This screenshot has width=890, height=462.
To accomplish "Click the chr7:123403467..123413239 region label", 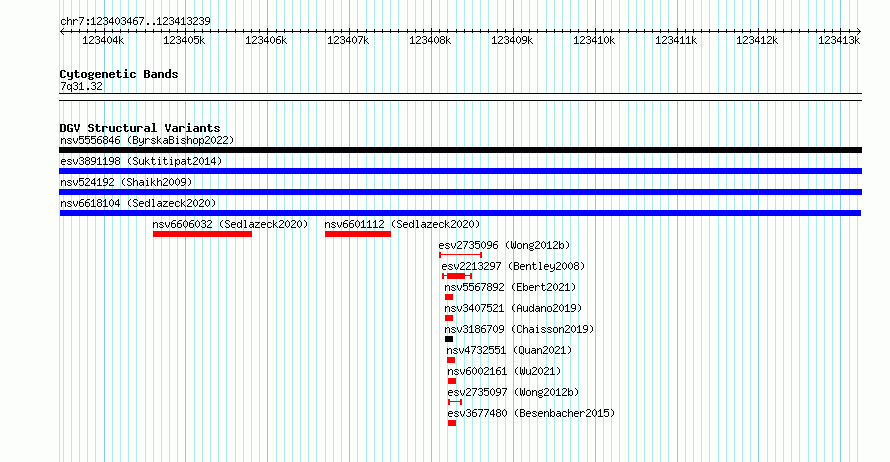I will coord(135,22).
